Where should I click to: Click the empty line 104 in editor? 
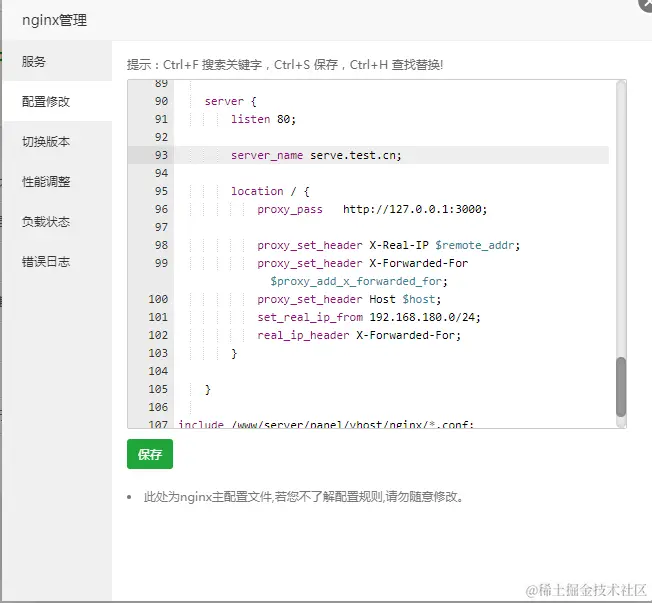[x=391, y=371]
